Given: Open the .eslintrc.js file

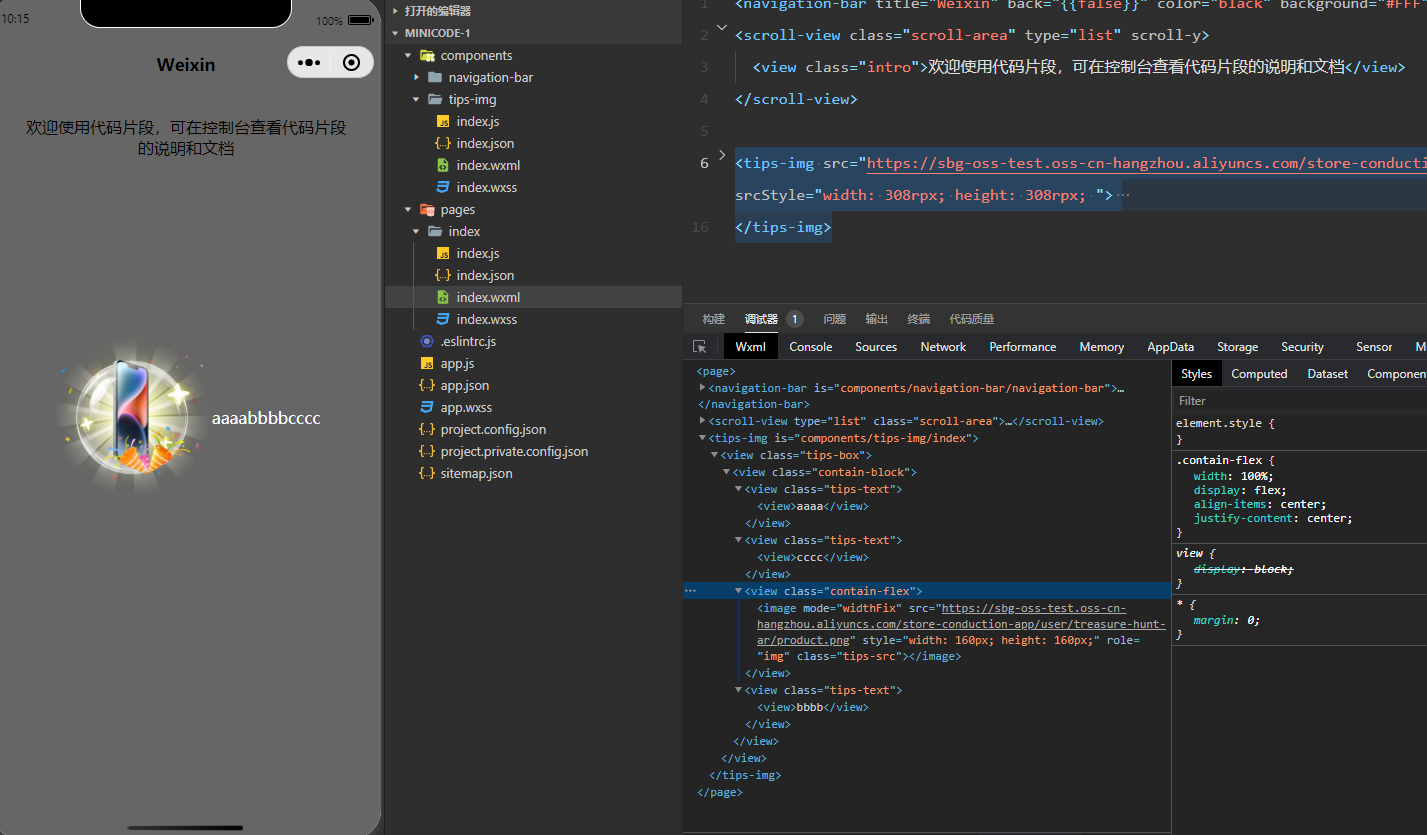Looking at the screenshot, I should 468,341.
